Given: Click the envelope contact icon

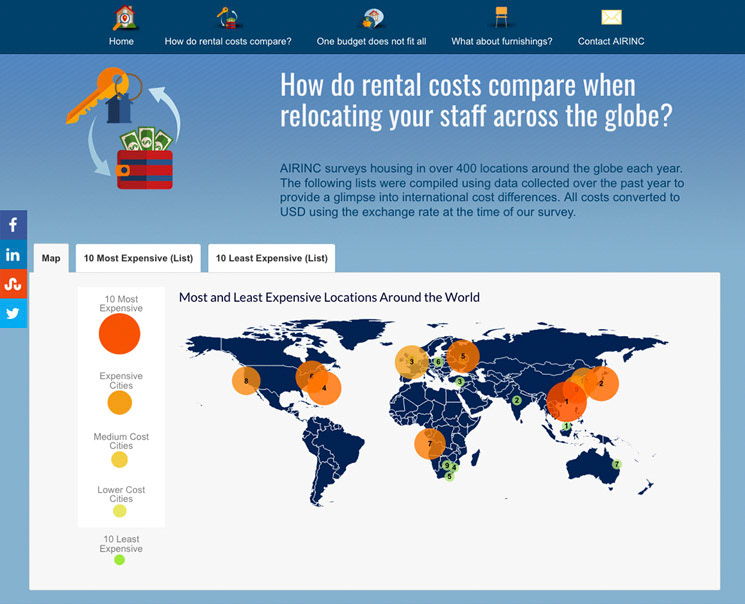Looking at the screenshot, I should pyautogui.click(x=611, y=17).
